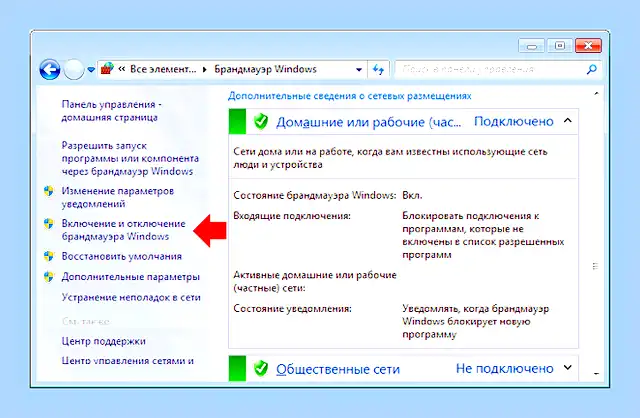Open 'Центр управления сетями' link
The width and height of the screenshot is (640, 418).
(127, 361)
